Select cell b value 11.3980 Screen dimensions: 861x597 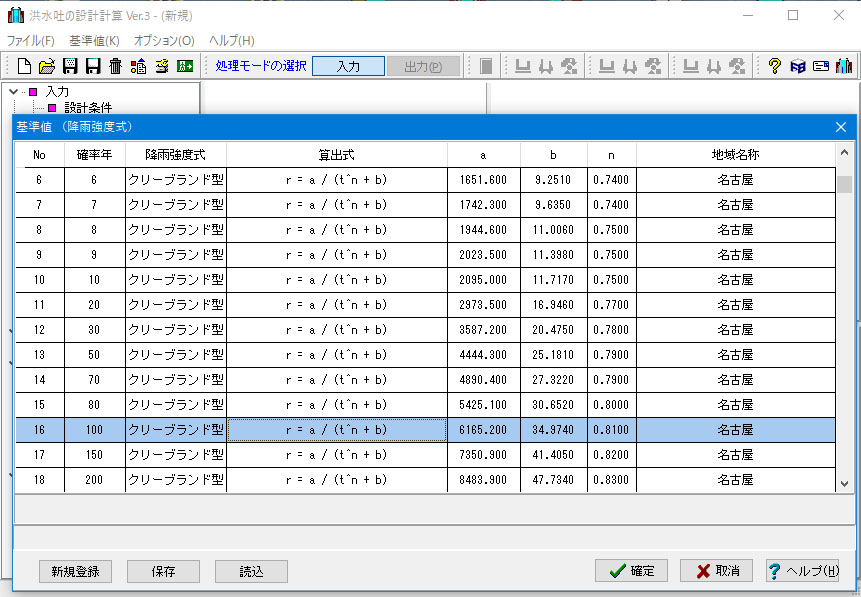coord(553,255)
